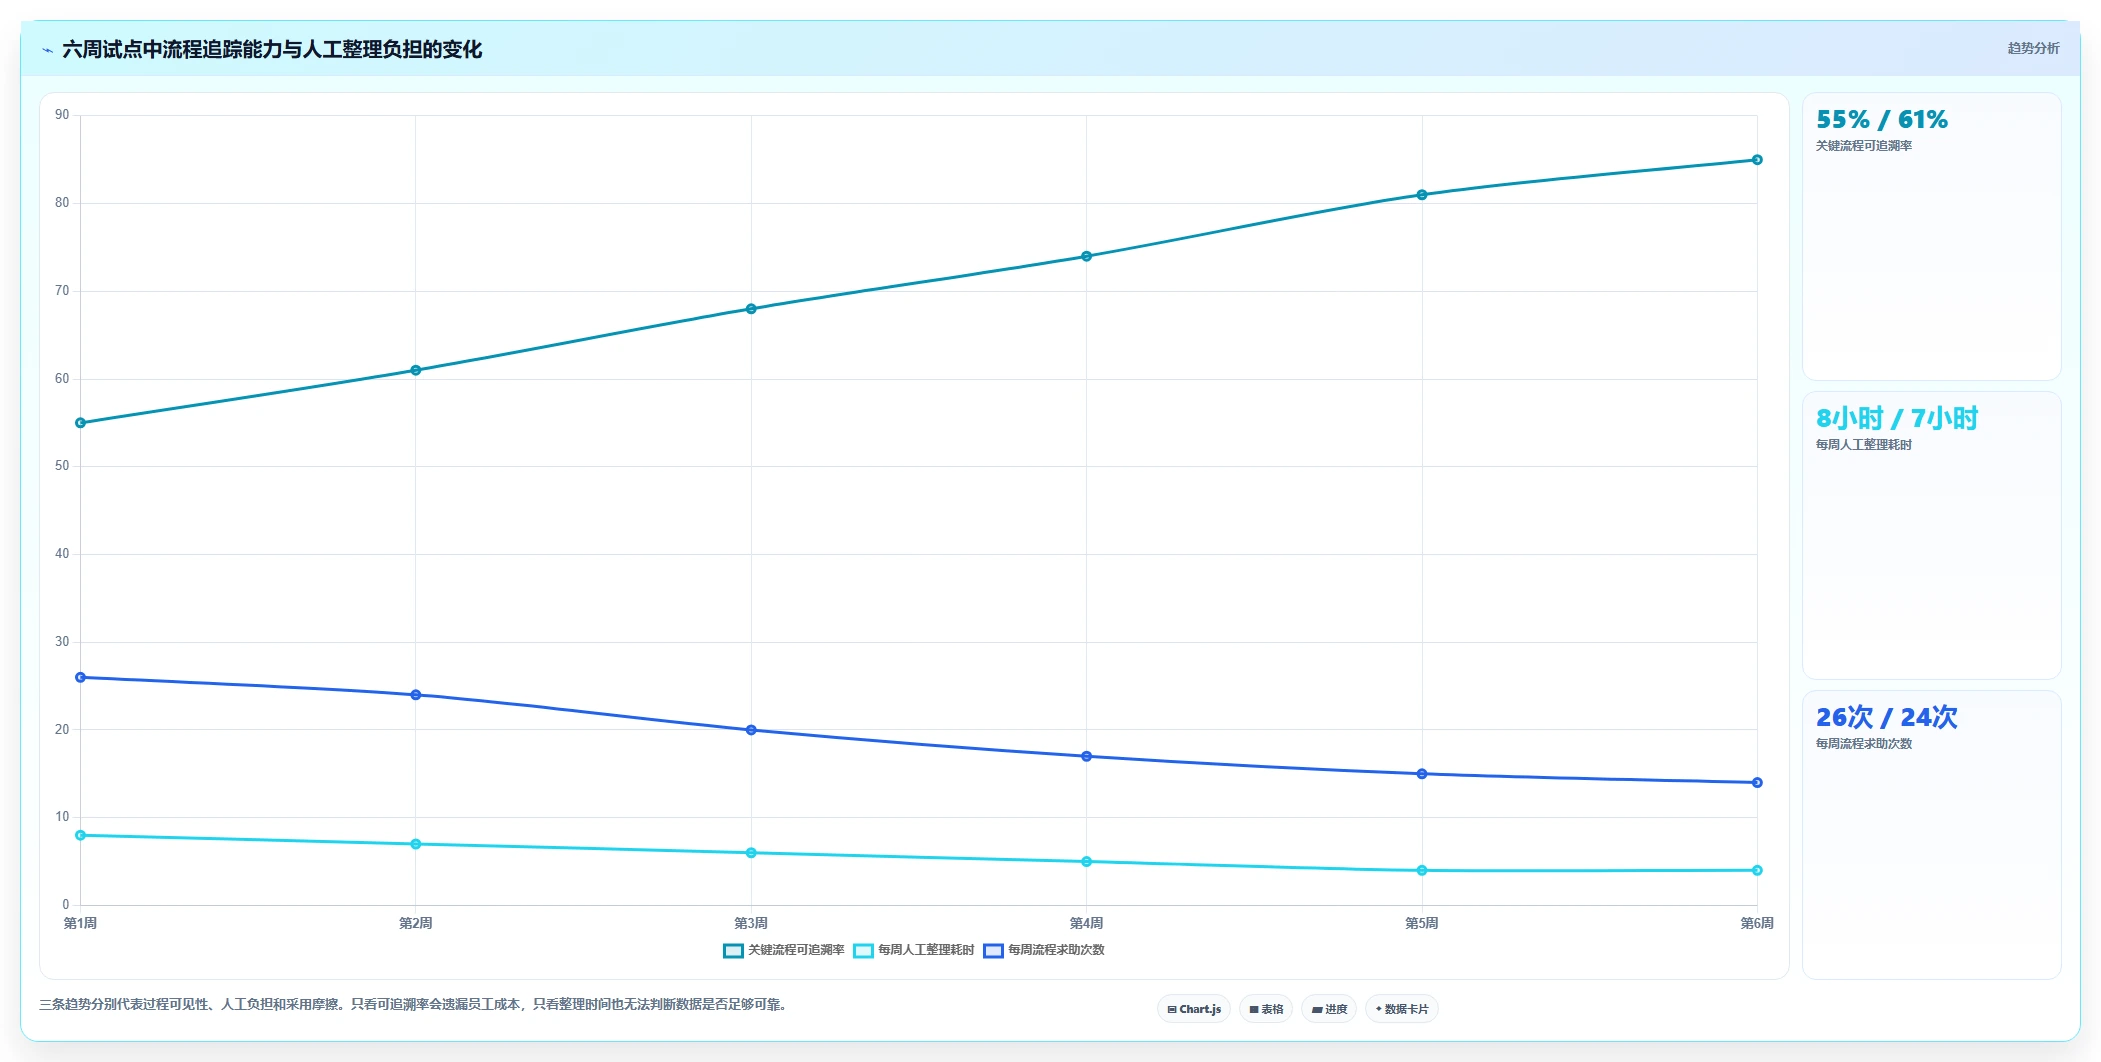Click the trend icon beside the chart title

pyautogui.click(x=47, y=50)
